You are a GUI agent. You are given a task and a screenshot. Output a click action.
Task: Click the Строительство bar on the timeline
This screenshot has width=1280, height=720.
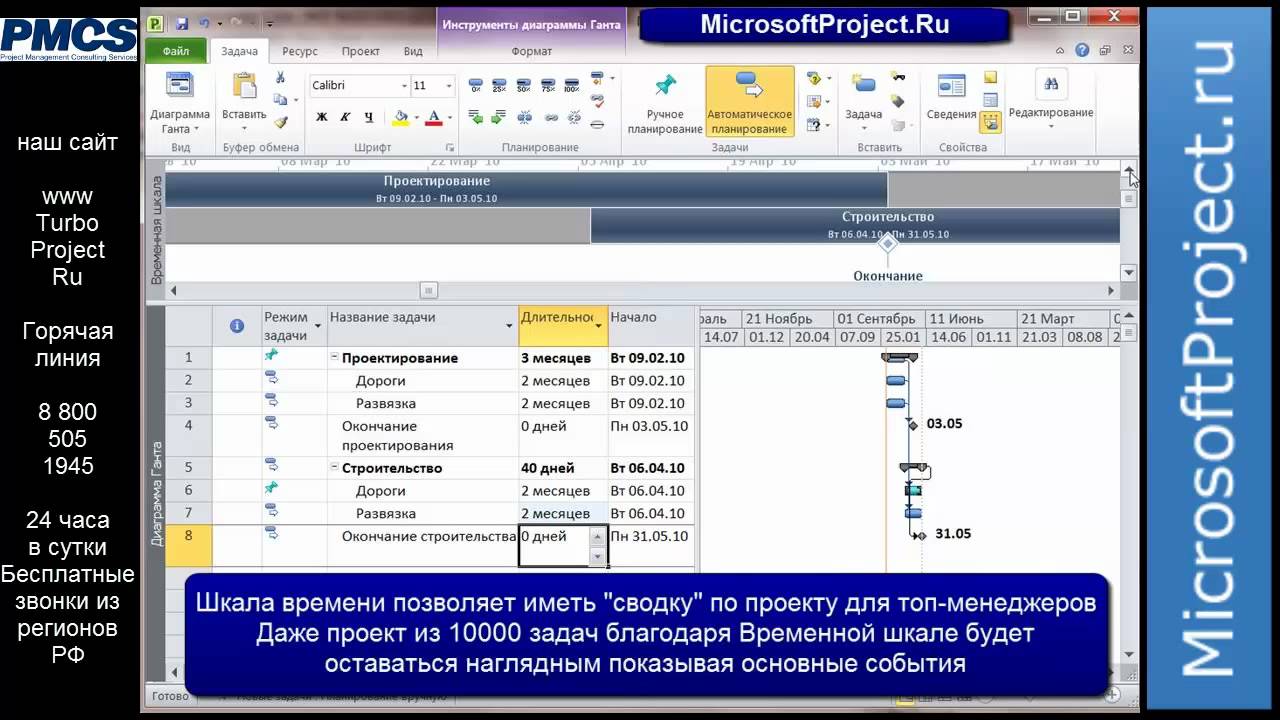tap(855, 225)
